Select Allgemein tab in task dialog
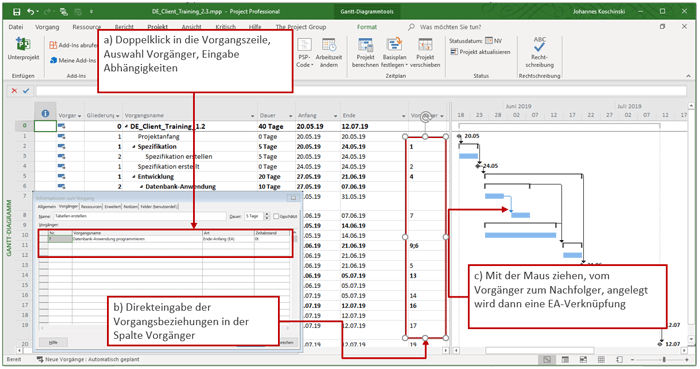This screenshot has width=700, height=369. [x=47, y=207]
